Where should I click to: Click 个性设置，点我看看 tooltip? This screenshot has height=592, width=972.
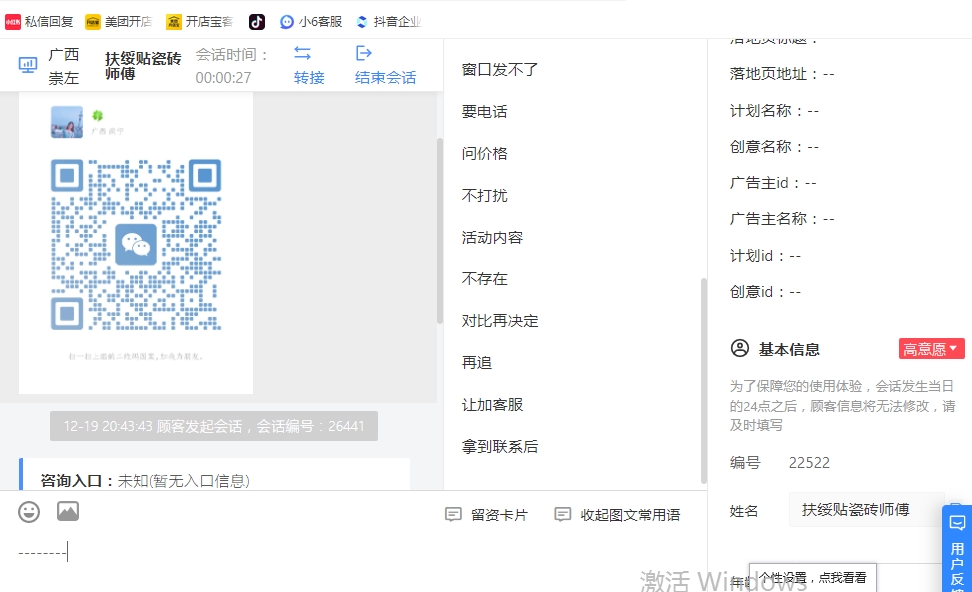pyautogui.click(x=813, y=578)
